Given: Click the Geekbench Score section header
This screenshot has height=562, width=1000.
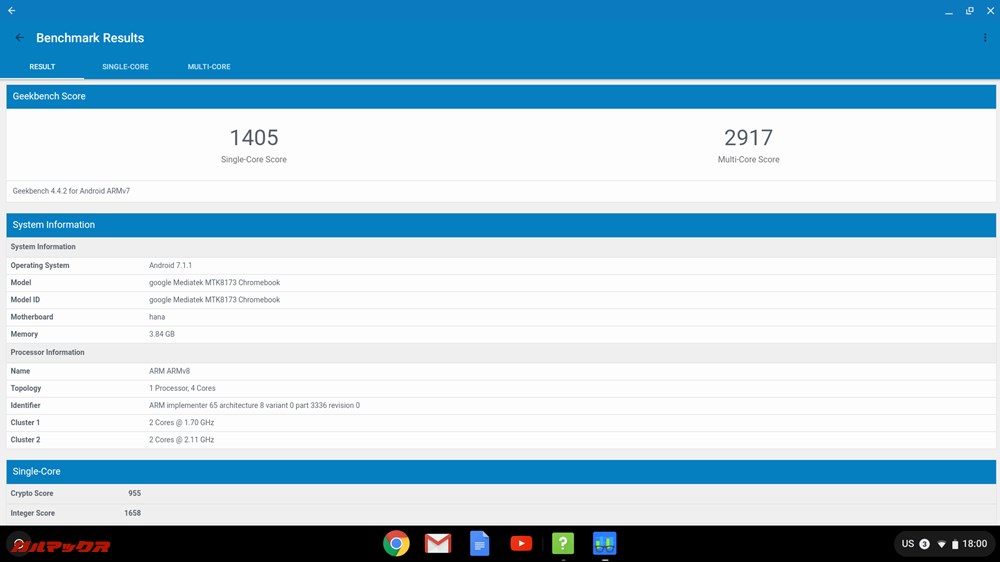Looking at the screenshot, I should (x=501, y=96).
